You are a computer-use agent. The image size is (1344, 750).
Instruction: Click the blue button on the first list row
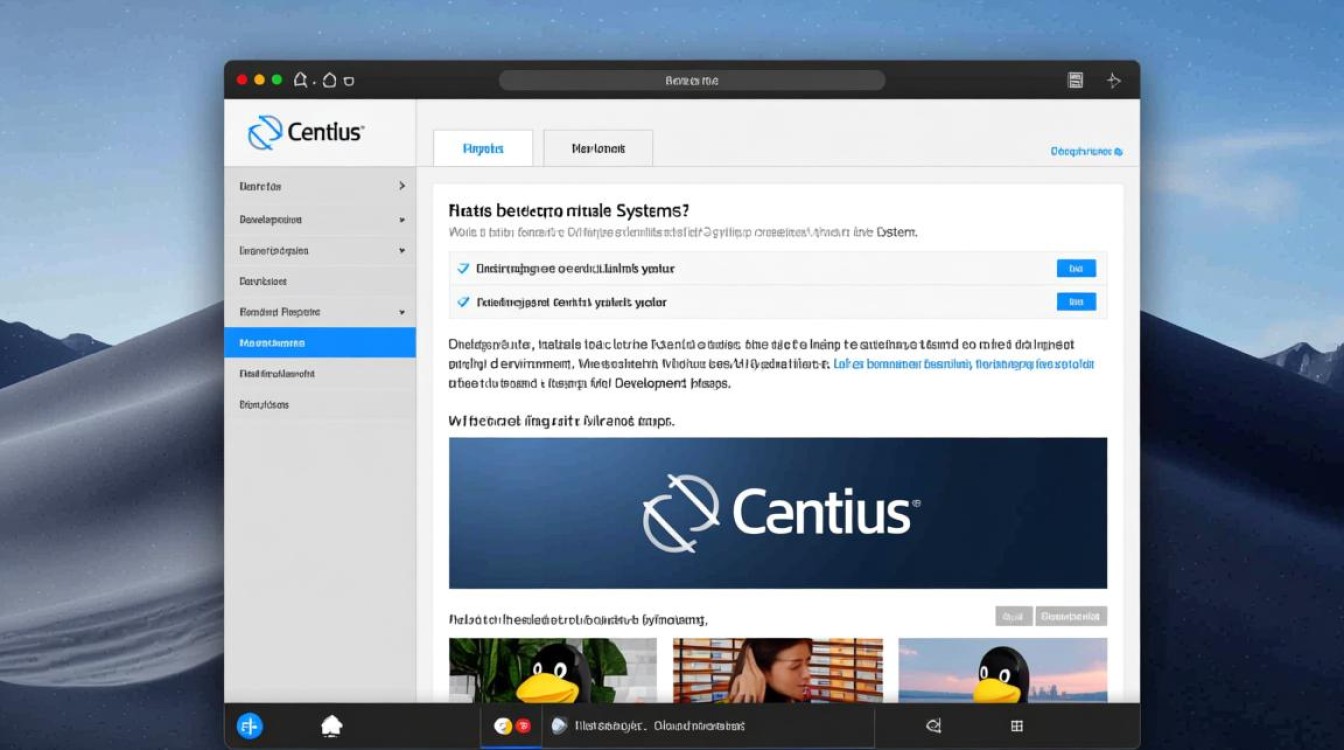tap(1076, 268)
